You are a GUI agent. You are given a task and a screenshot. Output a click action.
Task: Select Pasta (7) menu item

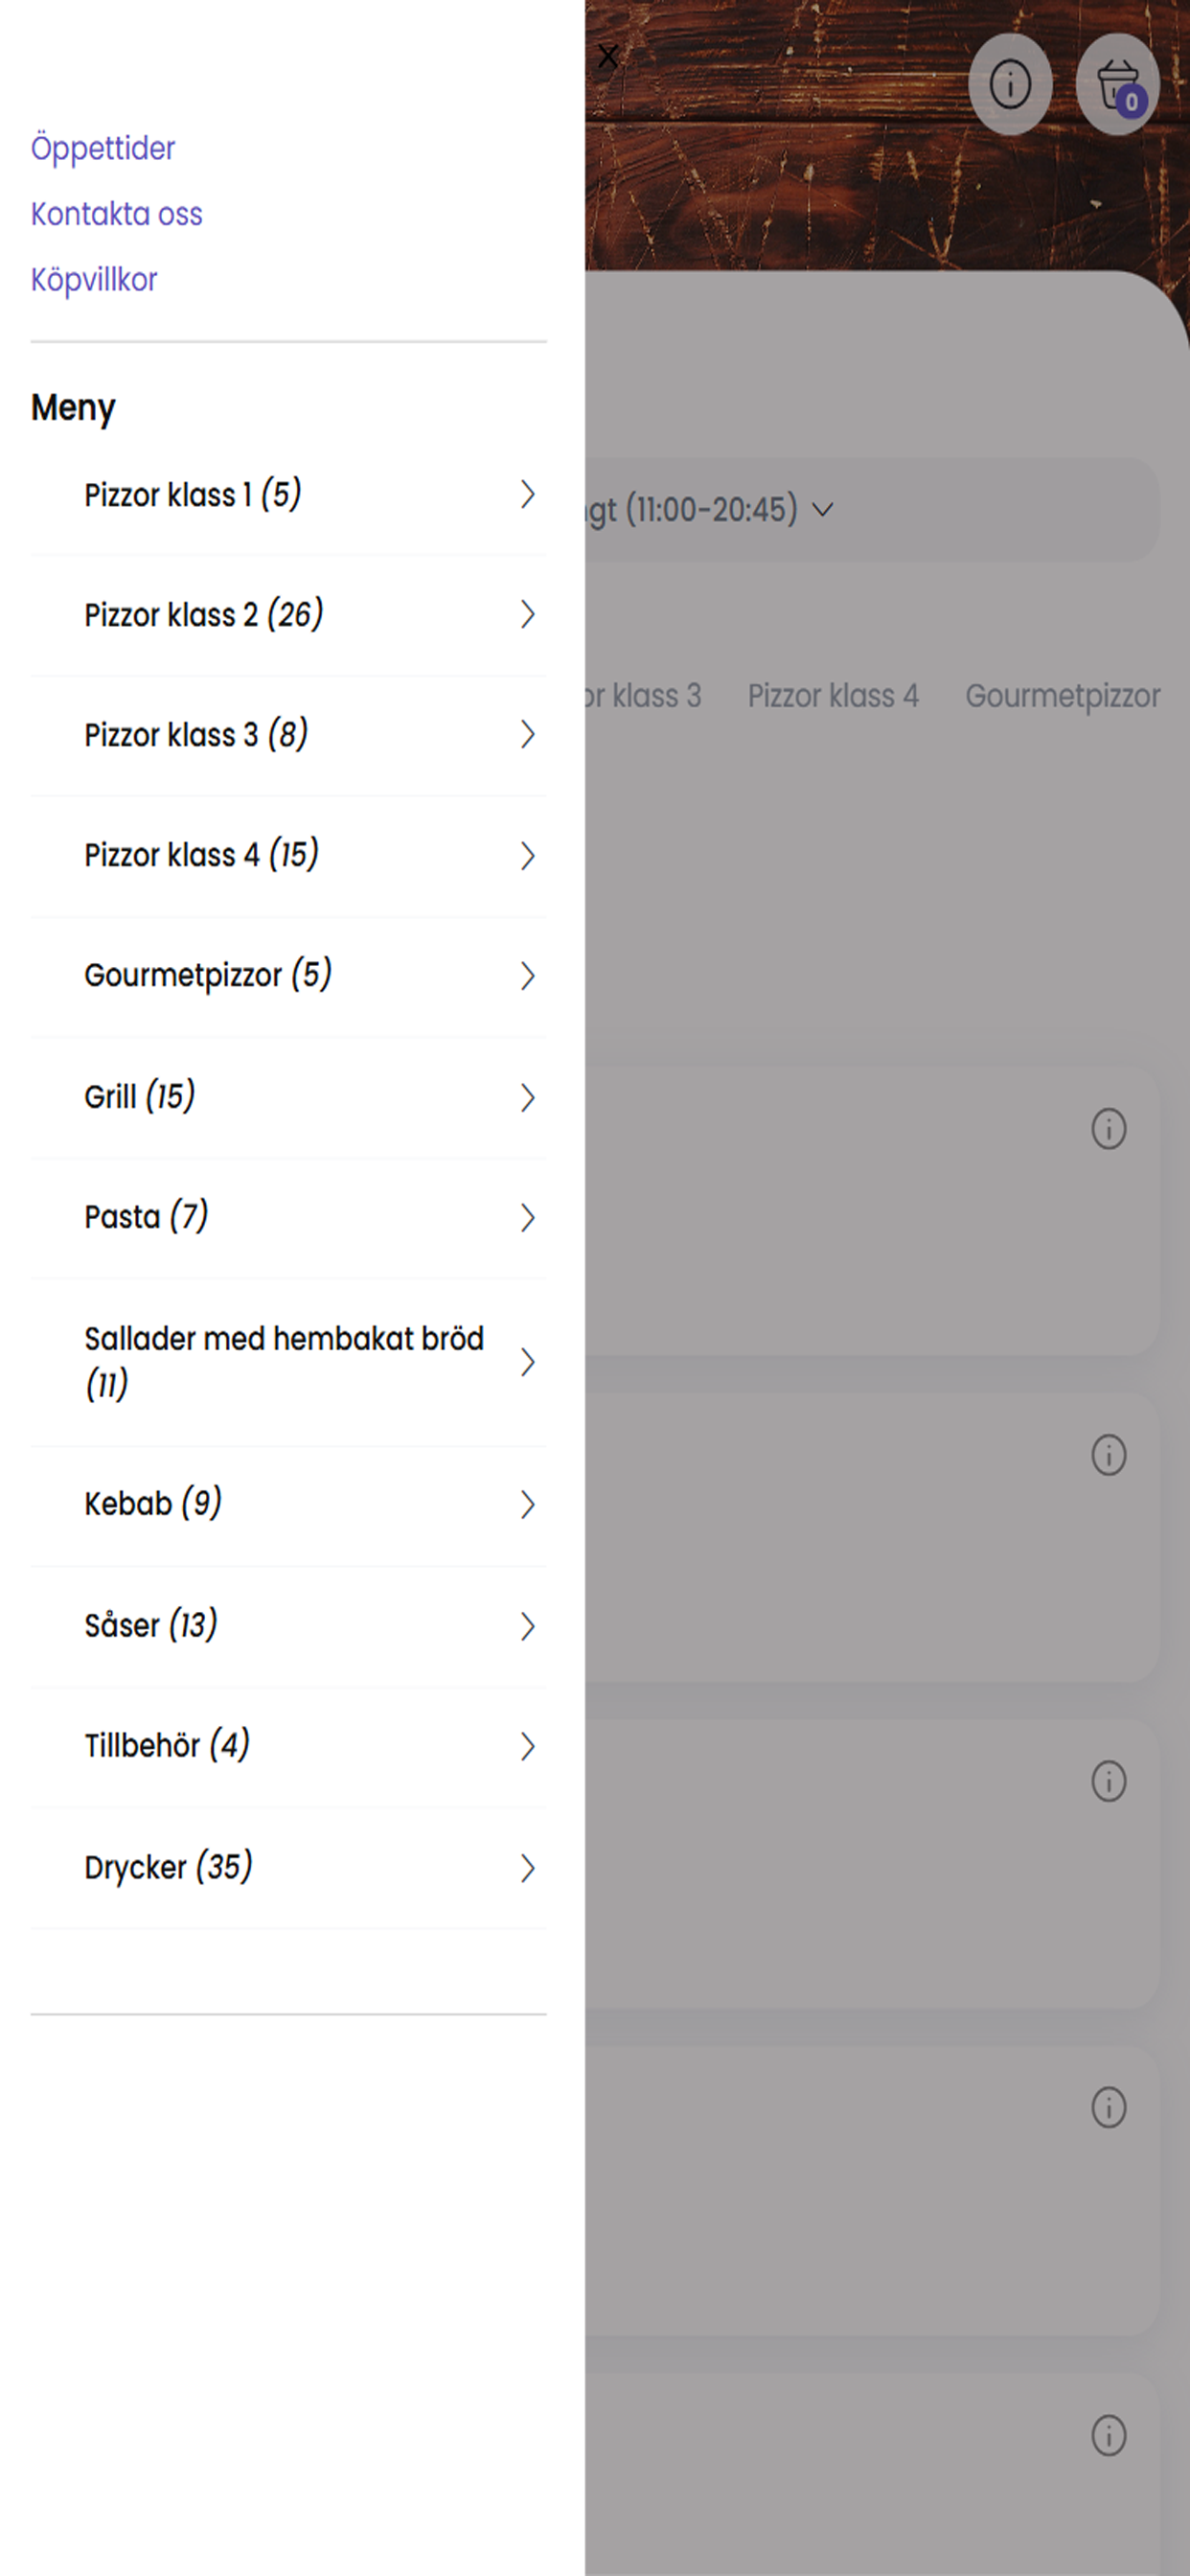(x=289, y=1217)
